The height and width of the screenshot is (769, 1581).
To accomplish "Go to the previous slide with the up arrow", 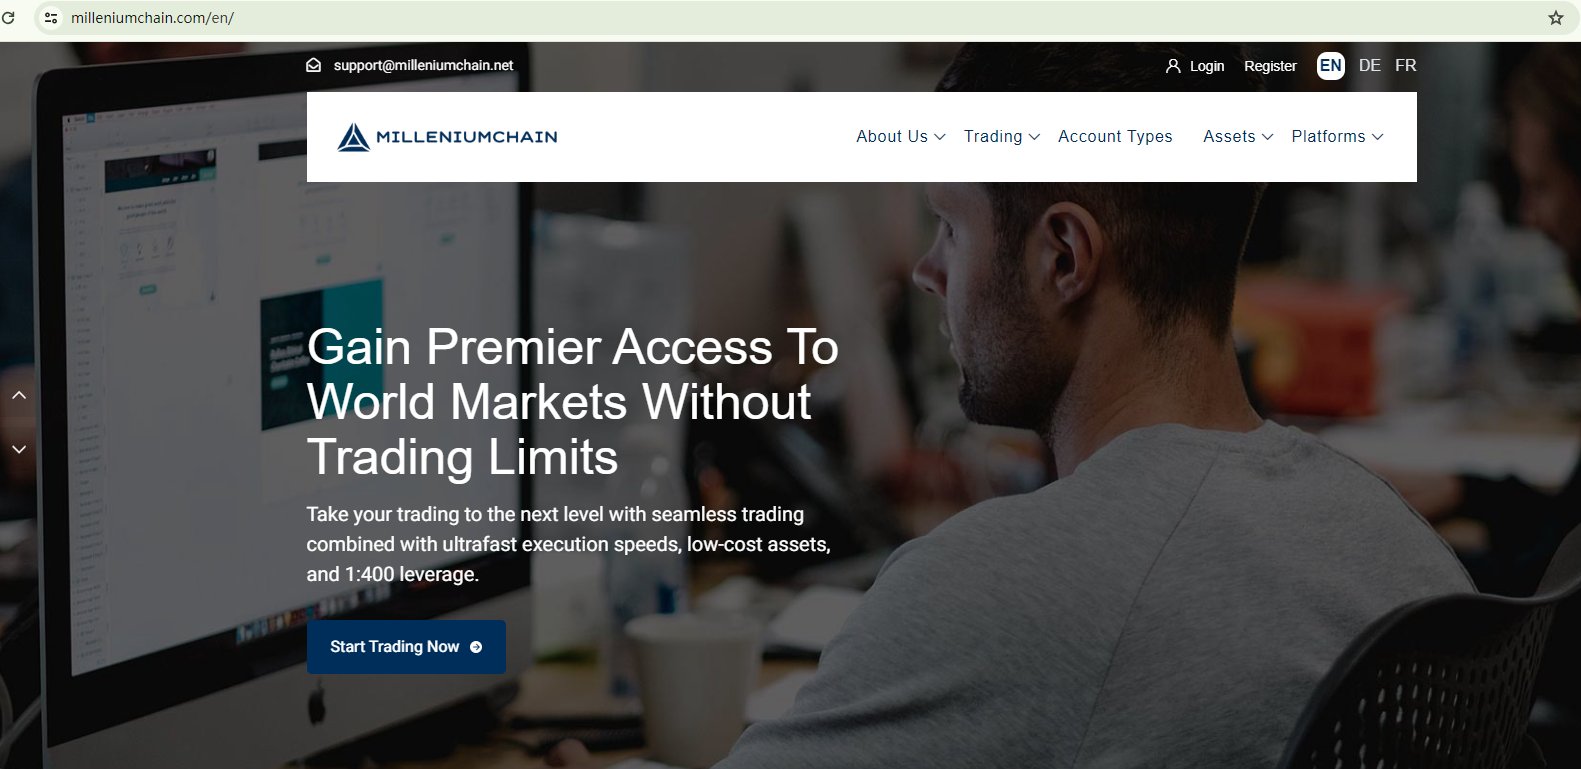I will pos(19,395).
